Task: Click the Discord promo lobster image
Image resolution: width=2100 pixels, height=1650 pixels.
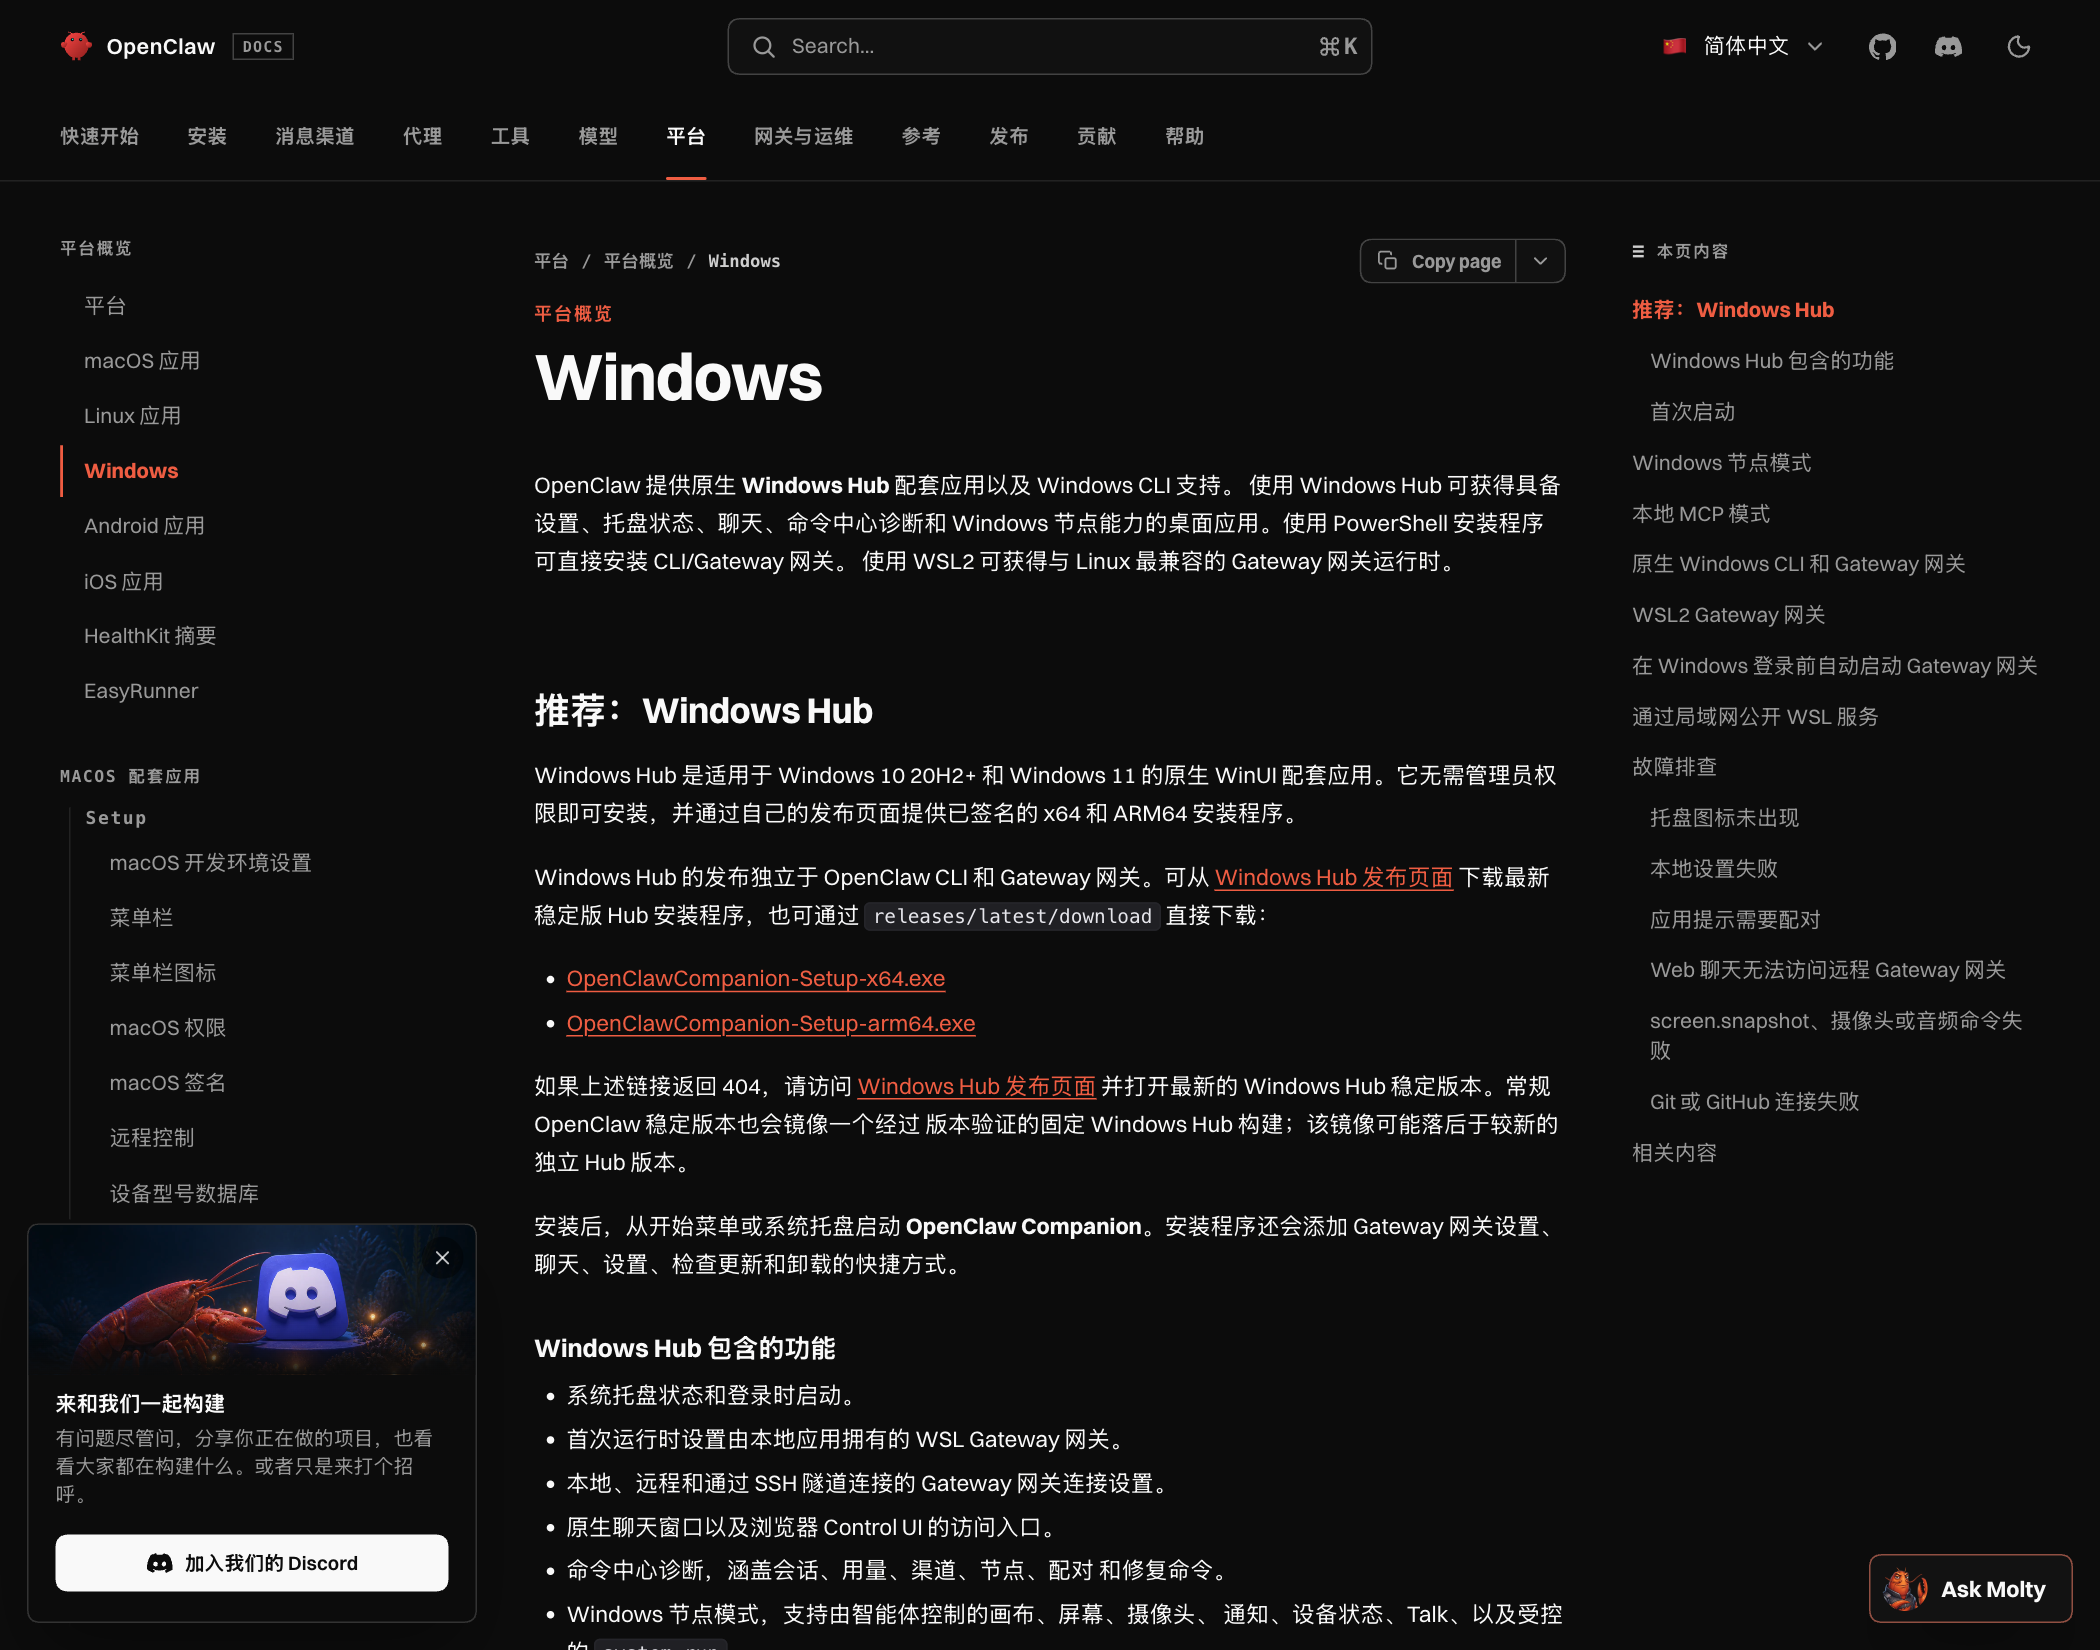Action: 252,1300
